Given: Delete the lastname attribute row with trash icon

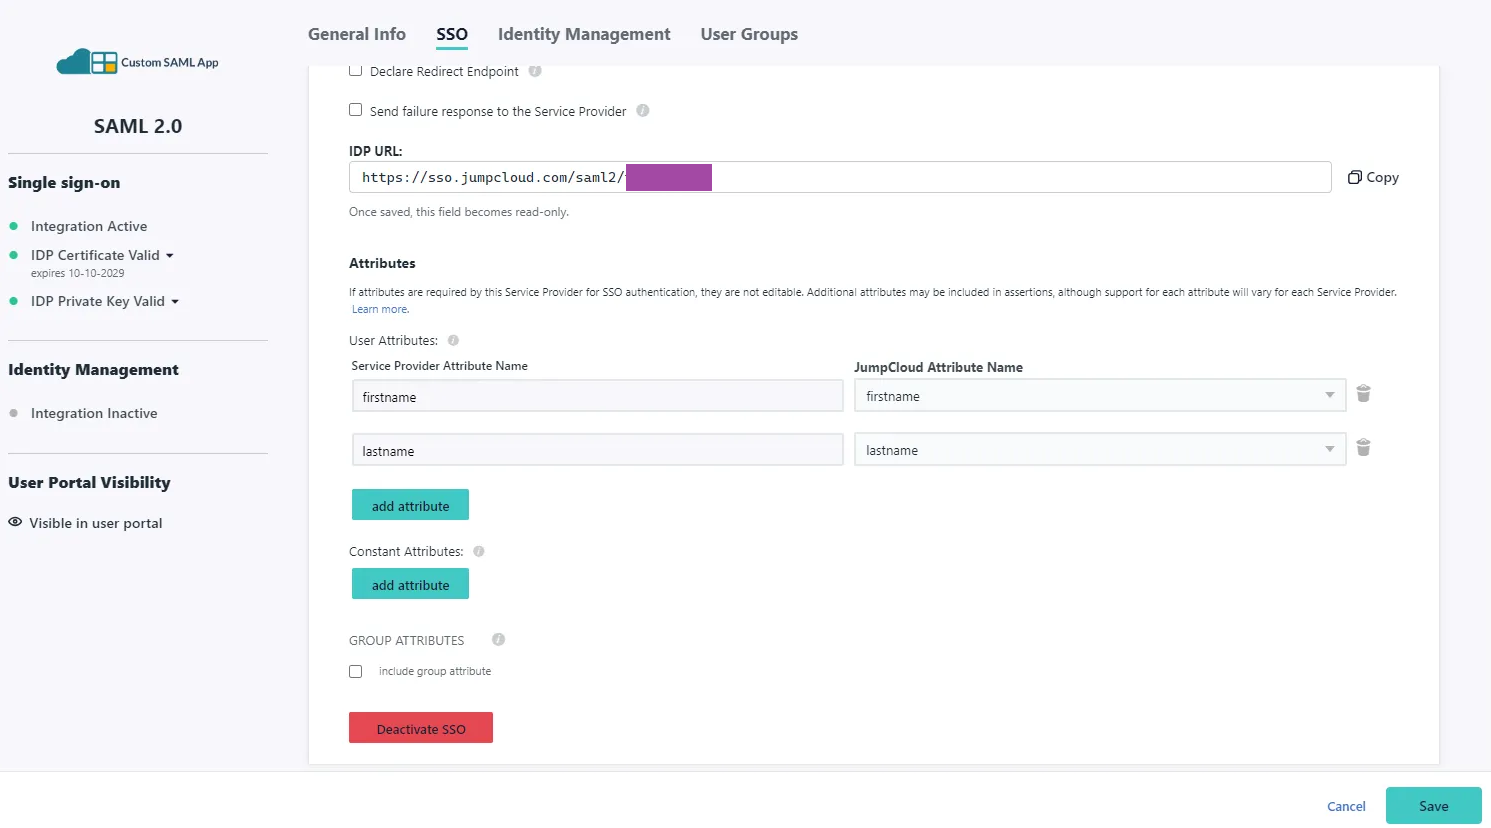Looking at the screenshot, I should coord(1363,448).
